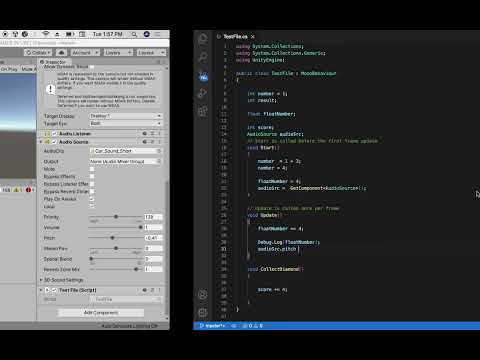Toggle the Audio Source enabled checkbox

pyautogui.click(x=54, y=142)
